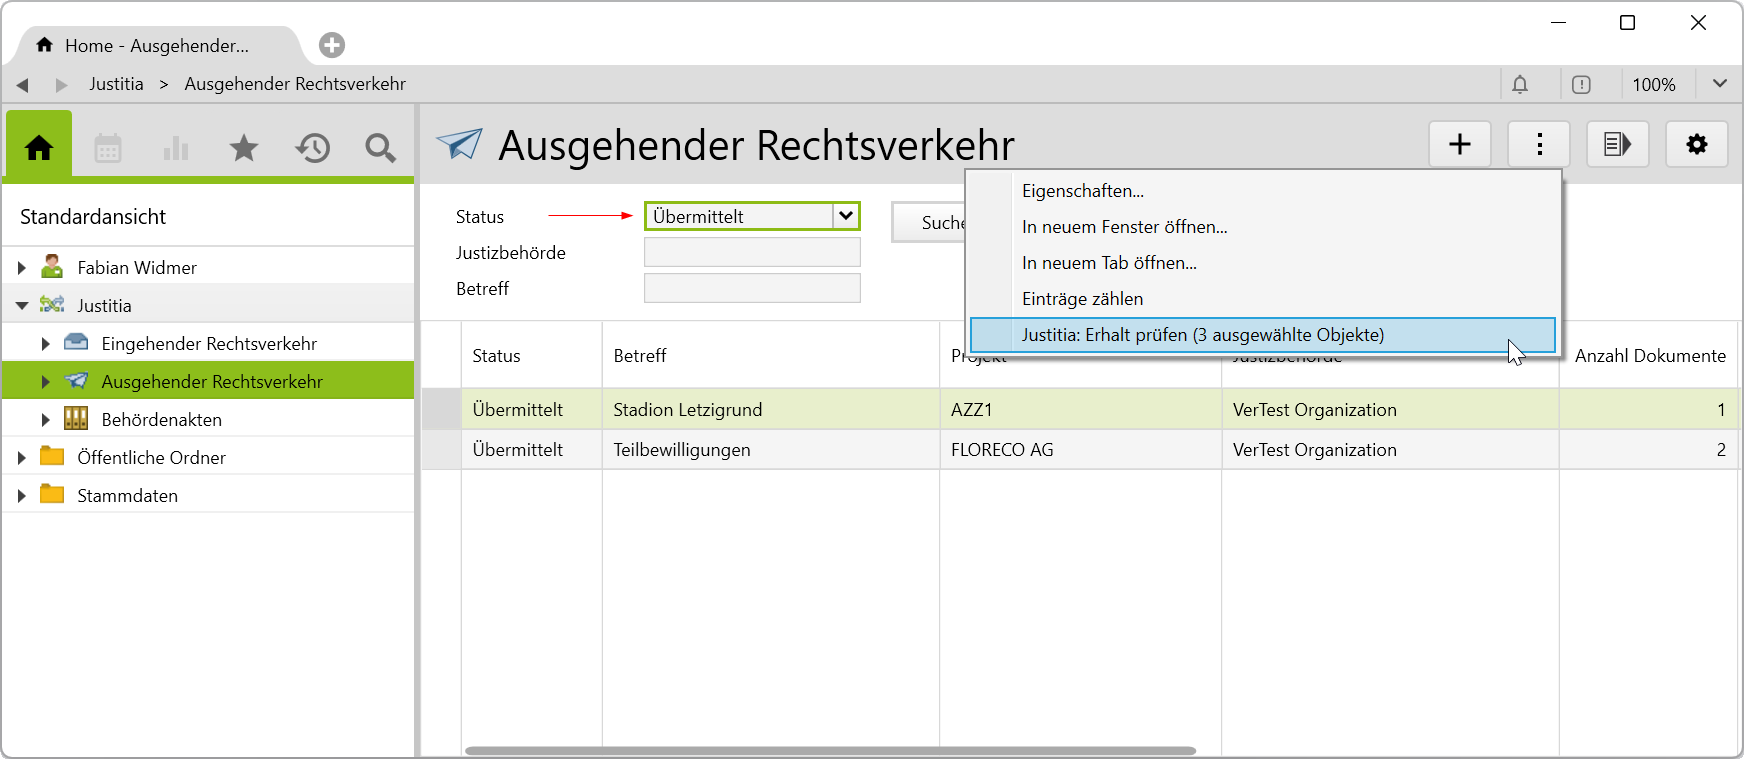This screenshot has width=1744, height=759.
Task: Navigate back with the left arrow
Action: tap(22, 85)
